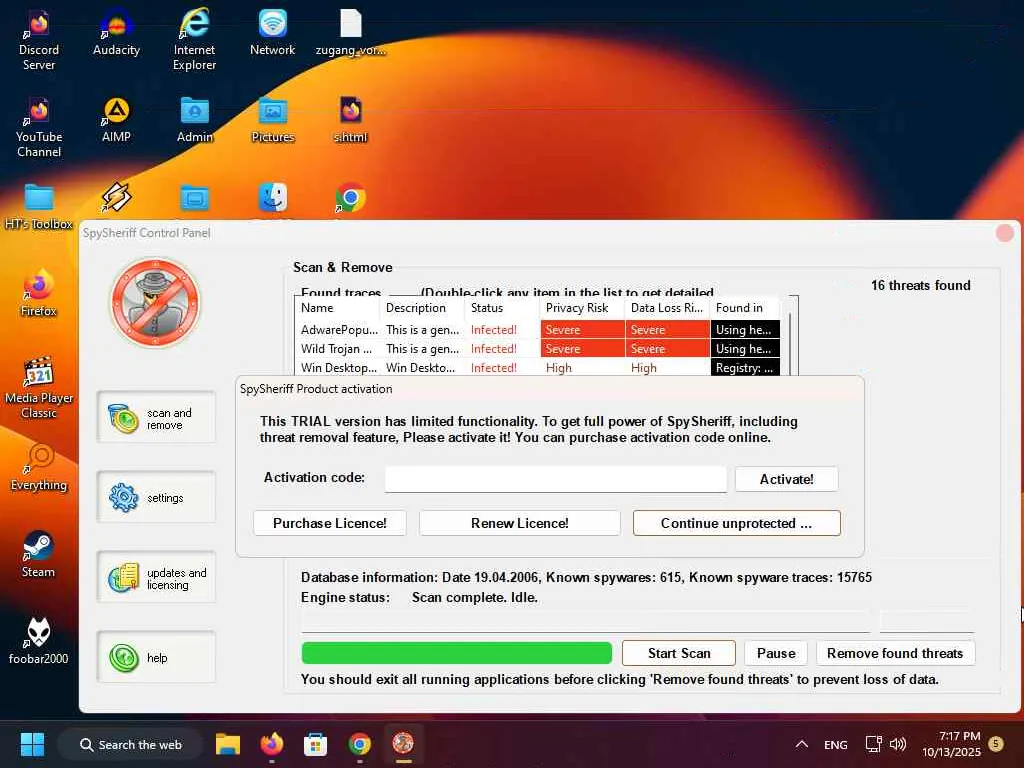This screenshot has width=1024, height=768.
Task: Sort by Privacy Risk column header
Action: pos(582,308)
